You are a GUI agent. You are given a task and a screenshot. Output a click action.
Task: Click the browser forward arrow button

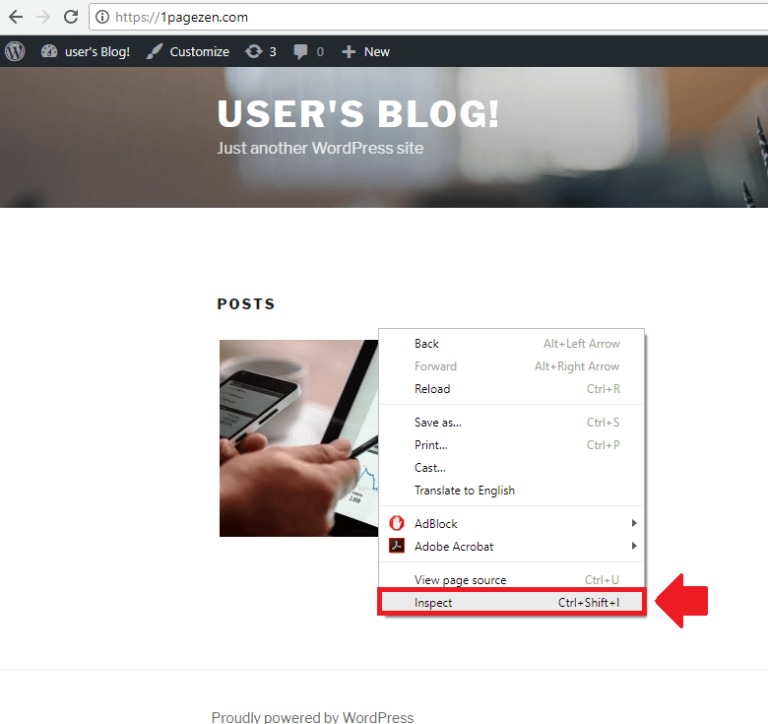[43, 17]
